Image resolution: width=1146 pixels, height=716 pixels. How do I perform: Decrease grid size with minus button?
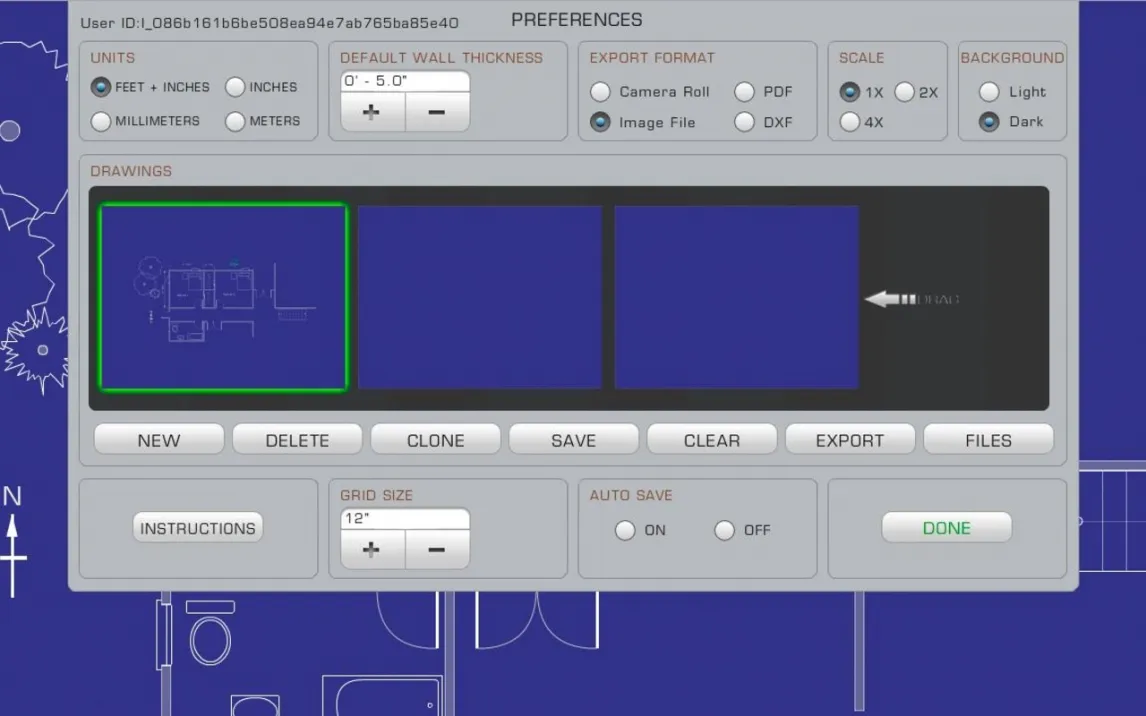point(436,549)
